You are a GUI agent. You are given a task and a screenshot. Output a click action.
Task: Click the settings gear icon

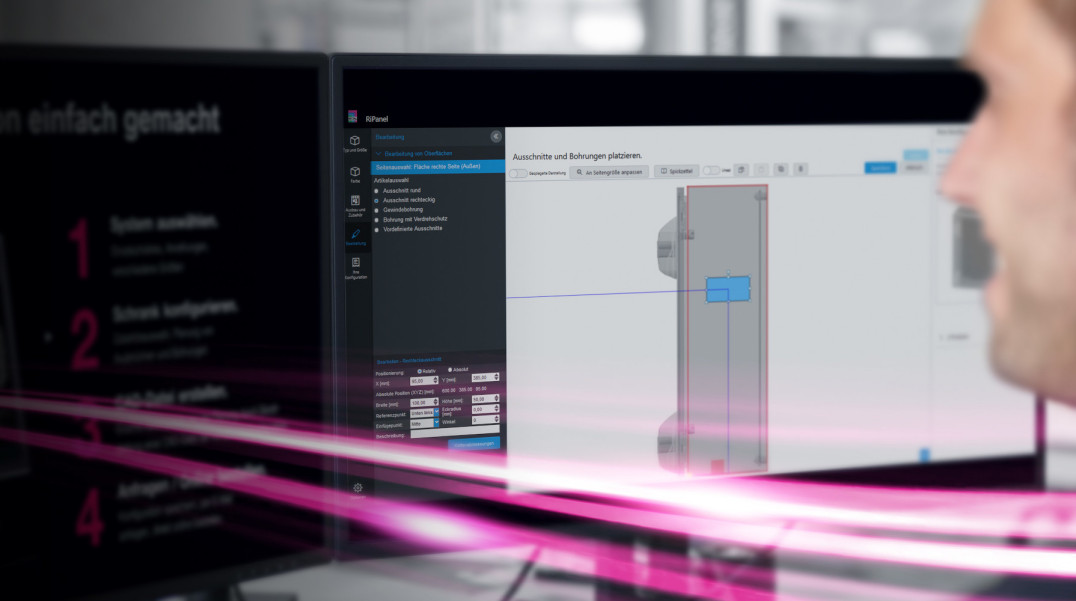[x=357, y=488]
